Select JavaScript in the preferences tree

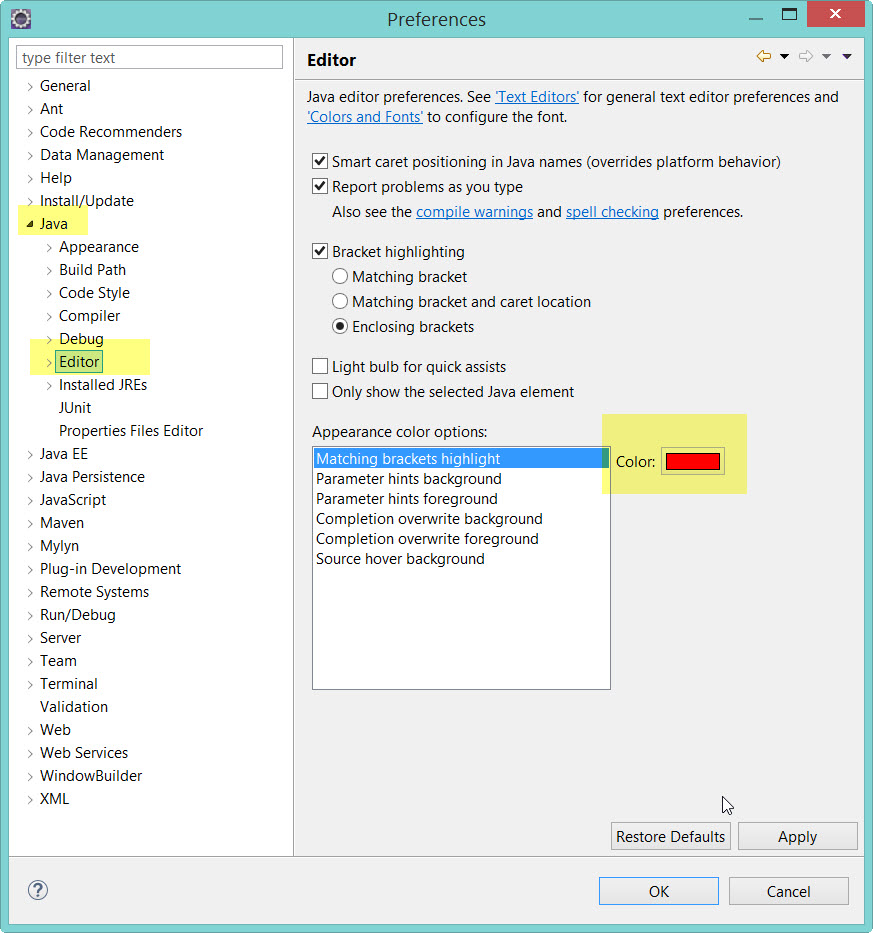click(73, 500)
